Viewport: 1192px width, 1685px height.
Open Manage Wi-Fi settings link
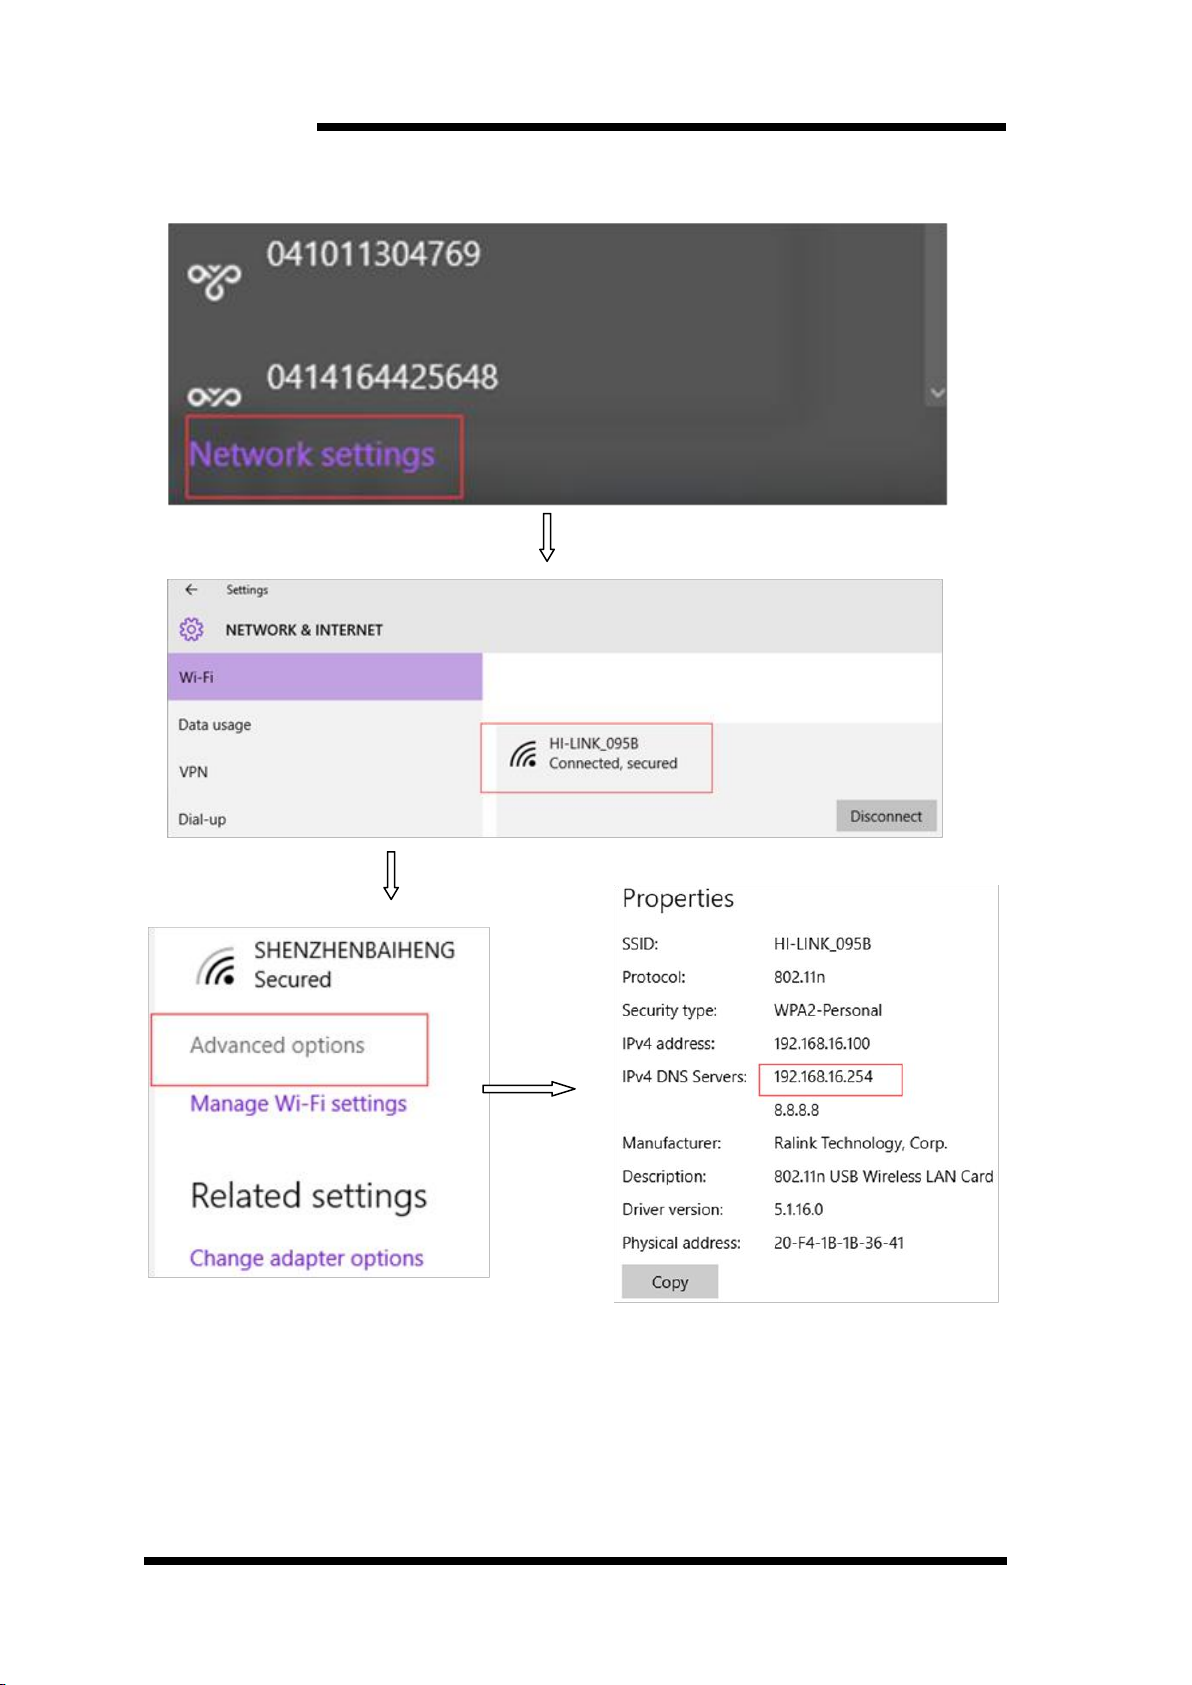click(299, 1103)
